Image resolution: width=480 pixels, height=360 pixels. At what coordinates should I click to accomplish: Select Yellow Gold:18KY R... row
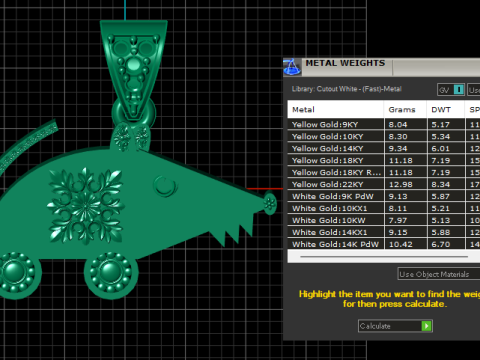(x=384, y=172)
